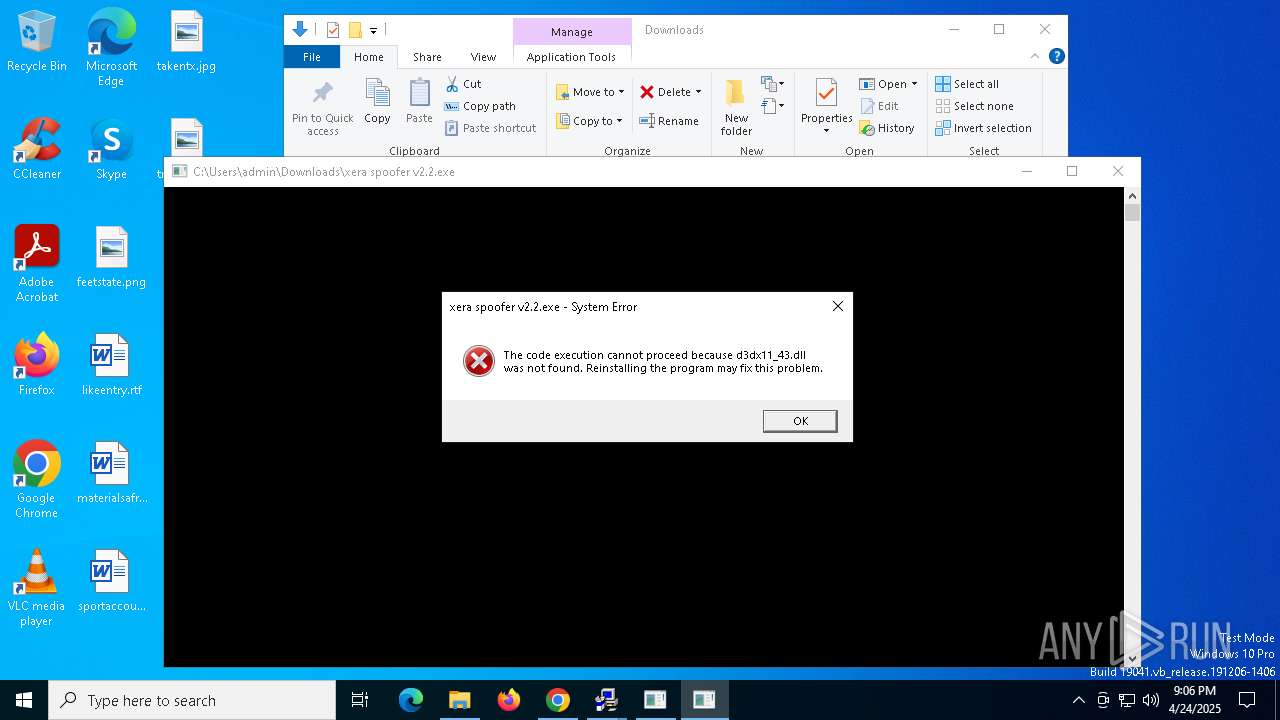Image resolution: width=1280 pixels, height=720 pixels.
Task: Switch to the View ribbon tab
Action: coord(483,57)
